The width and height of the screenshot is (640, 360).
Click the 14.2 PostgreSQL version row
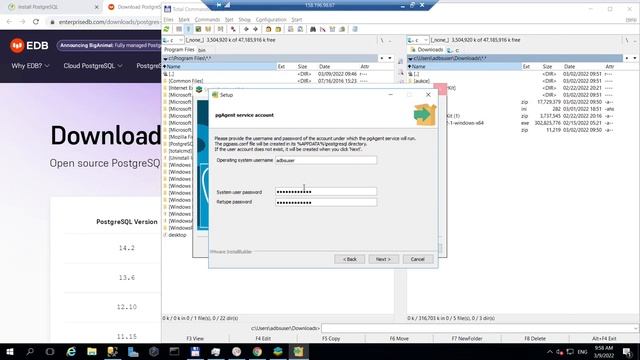tap(127, 248)
